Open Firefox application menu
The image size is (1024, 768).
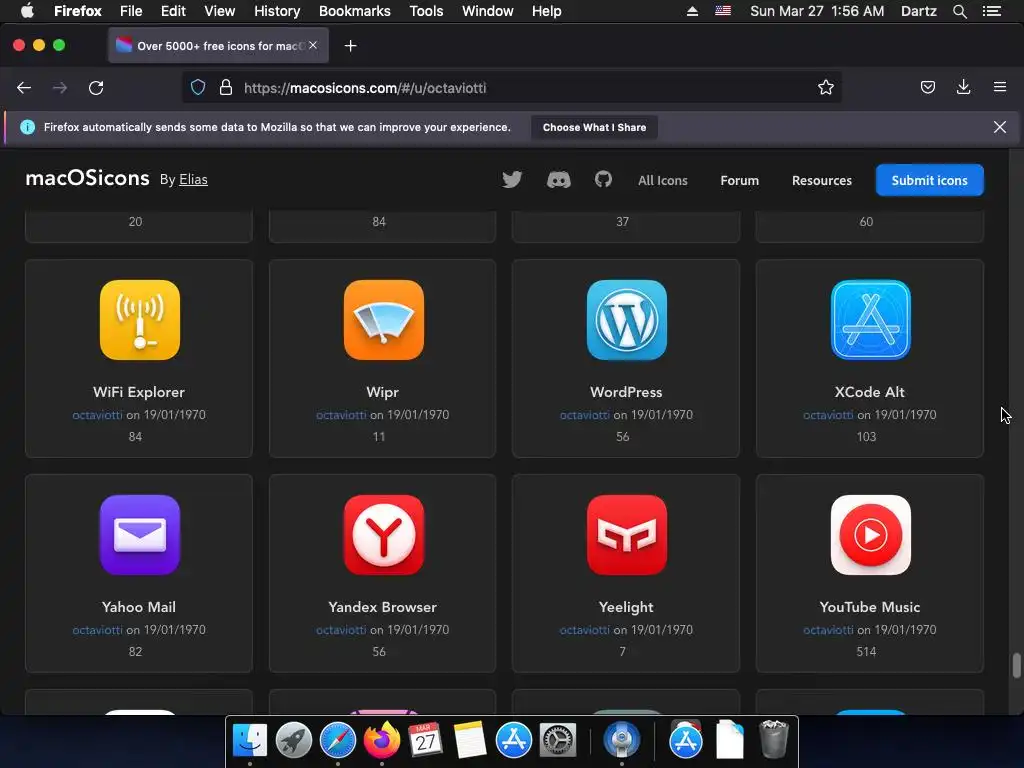pos(1000,87)
